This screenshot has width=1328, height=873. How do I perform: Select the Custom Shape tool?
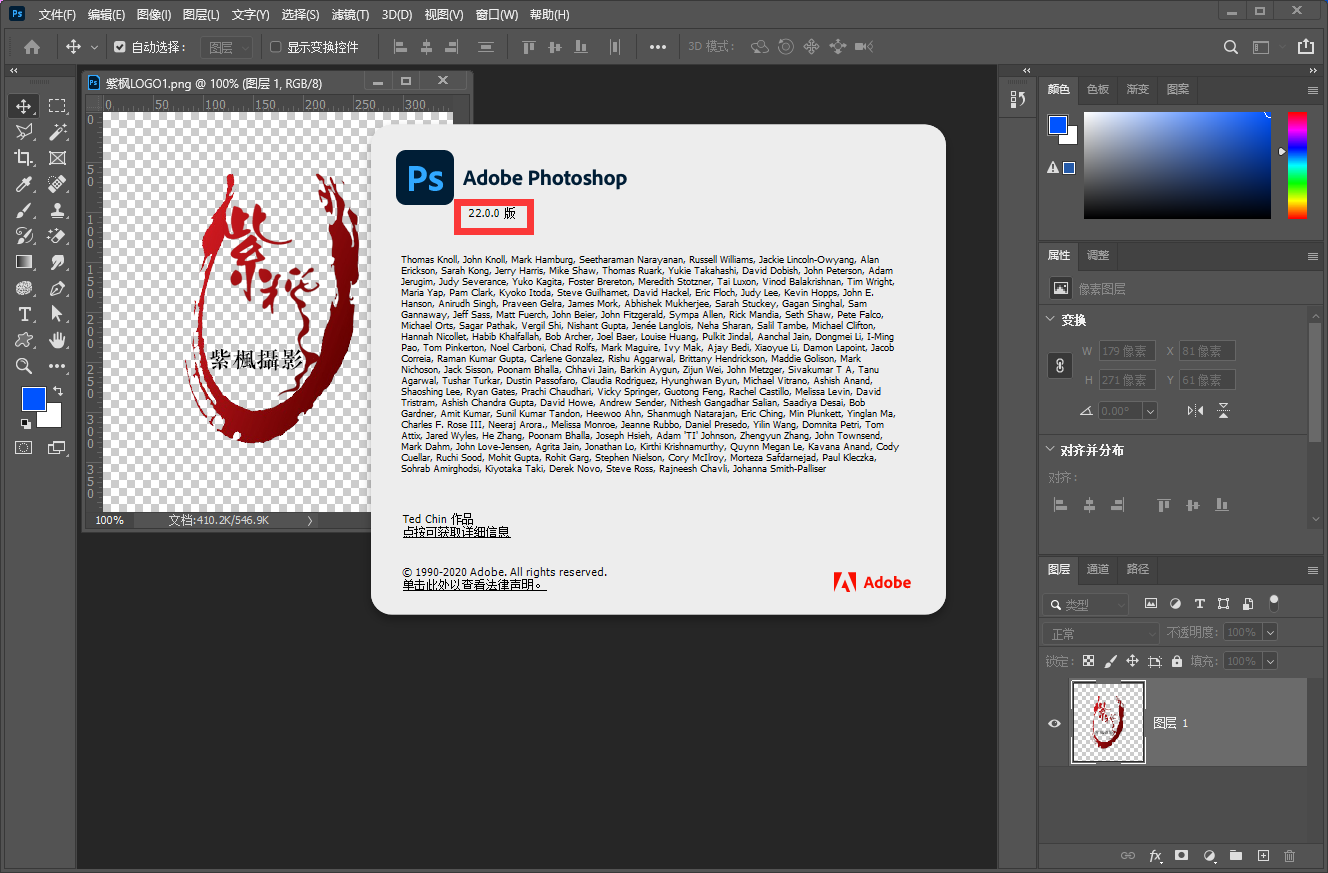24,340
